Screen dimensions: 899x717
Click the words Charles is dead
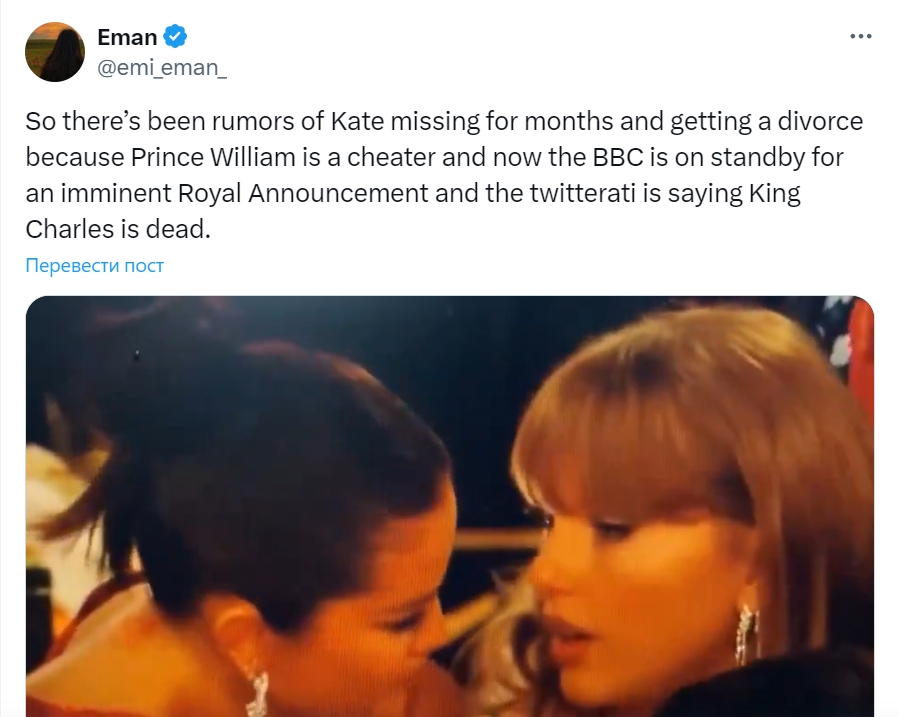coord(118,227)
